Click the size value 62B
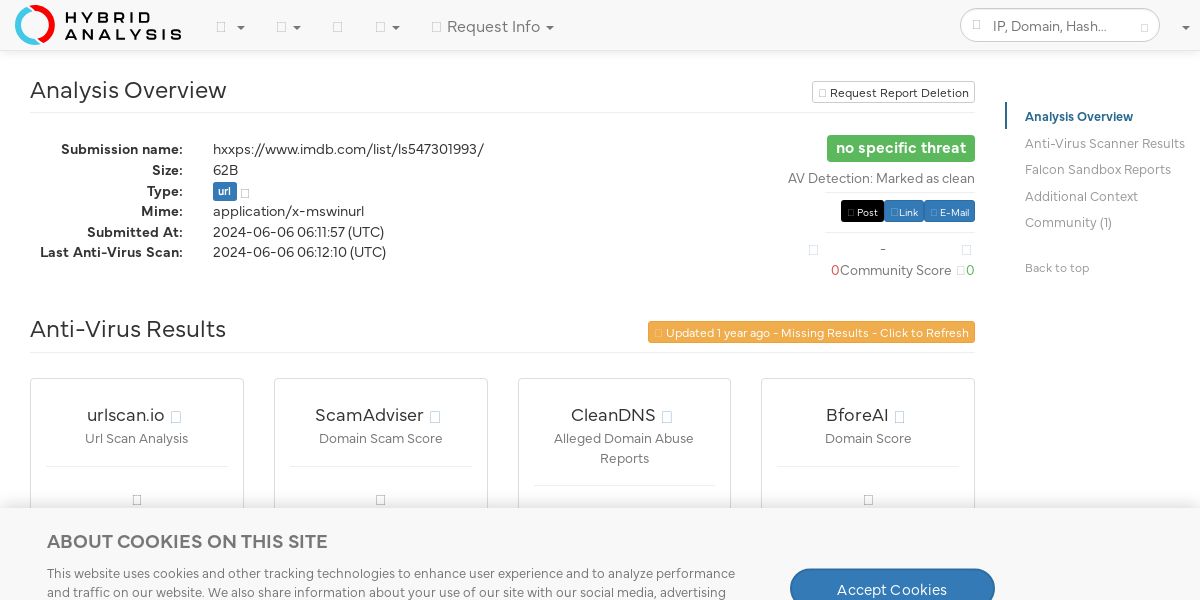The image size is (1200, 600). (226, 170)
